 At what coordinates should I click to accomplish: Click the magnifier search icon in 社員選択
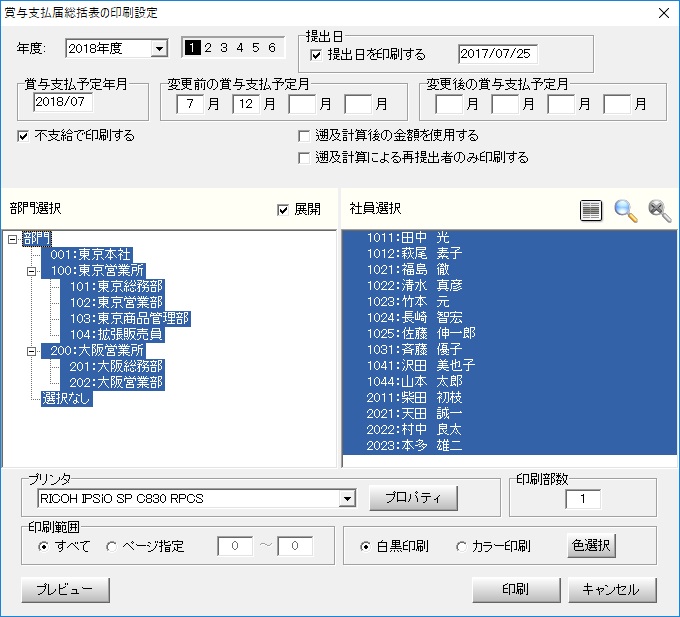(x=625, y=211)
